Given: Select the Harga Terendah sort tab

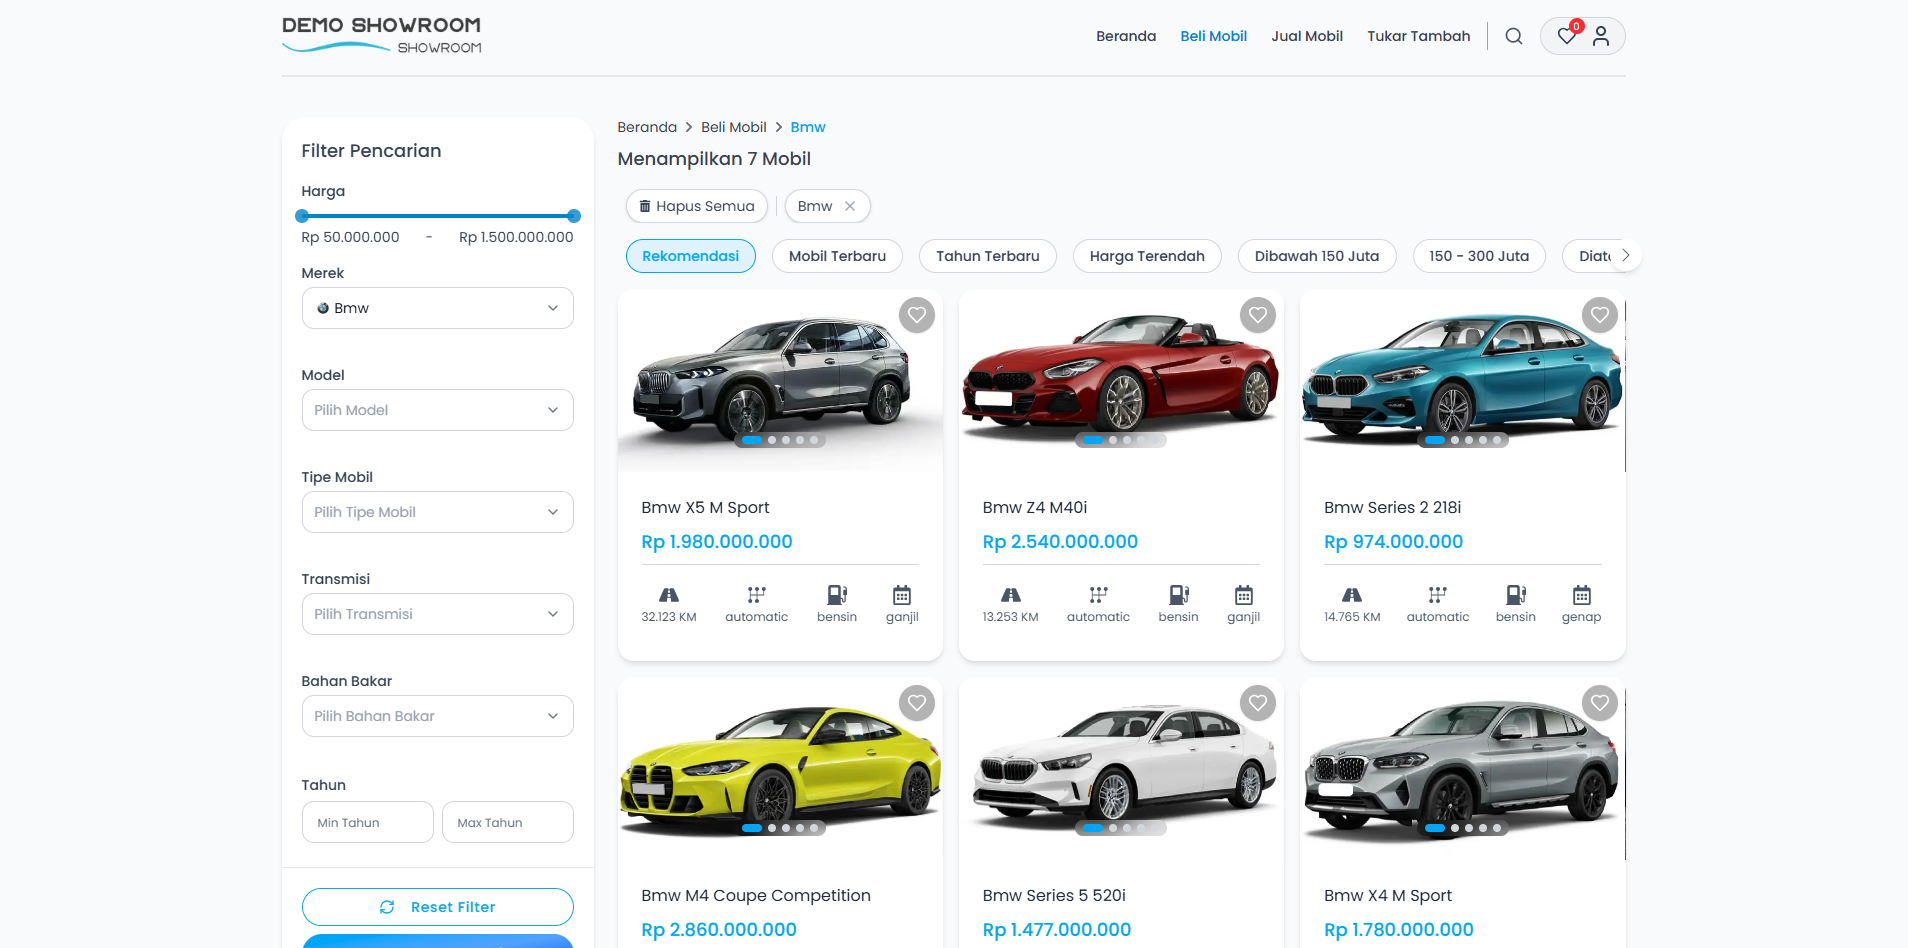Looking at the screenshot, I should point(1146,256).
